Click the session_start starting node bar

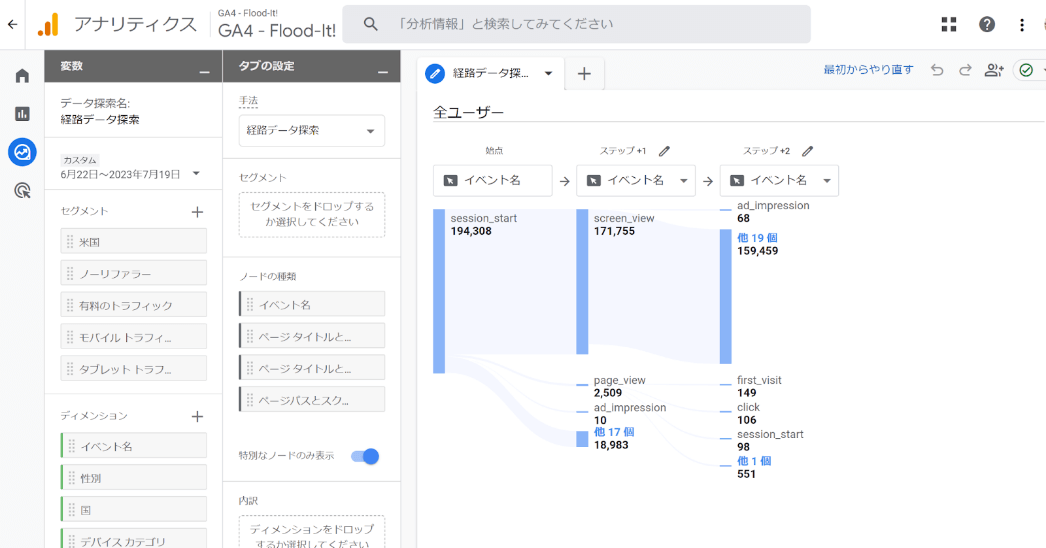(439, 291)
